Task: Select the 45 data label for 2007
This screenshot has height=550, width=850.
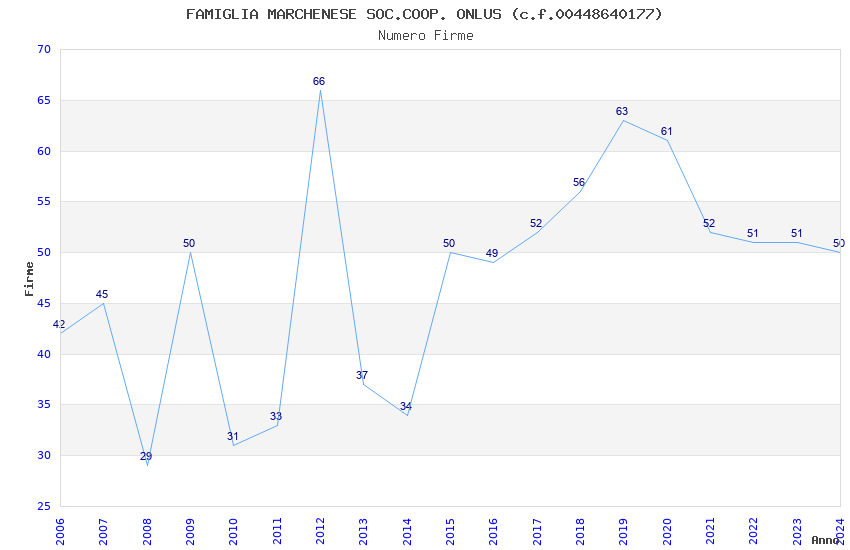Action: 102,294
